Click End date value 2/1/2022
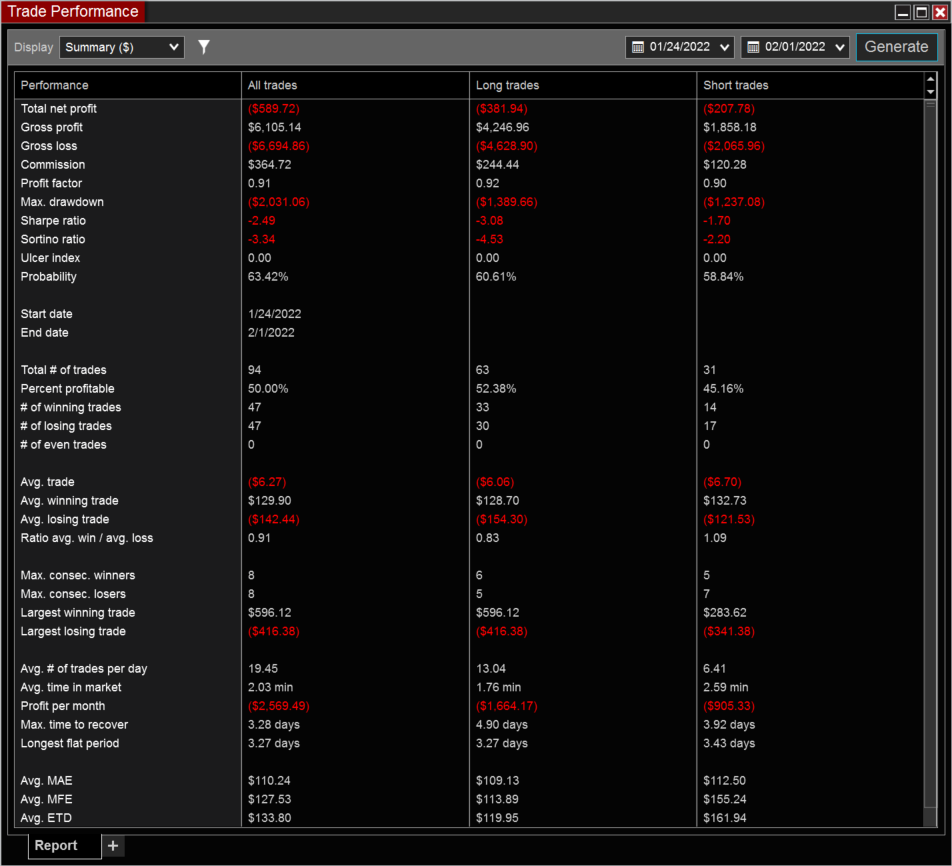952x866 pixels. [x=271, y=333]
